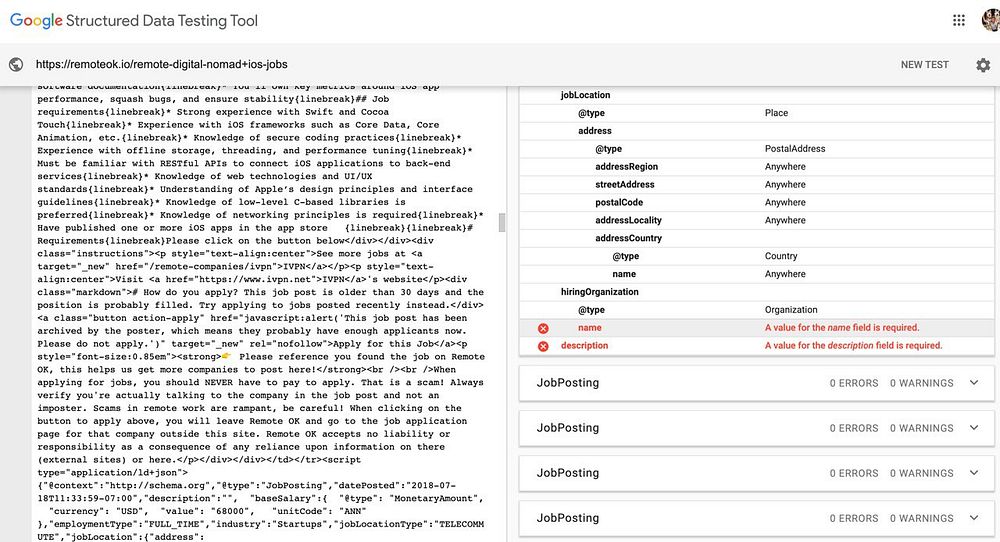Click the globe icon beside the URL

point(16,64)
